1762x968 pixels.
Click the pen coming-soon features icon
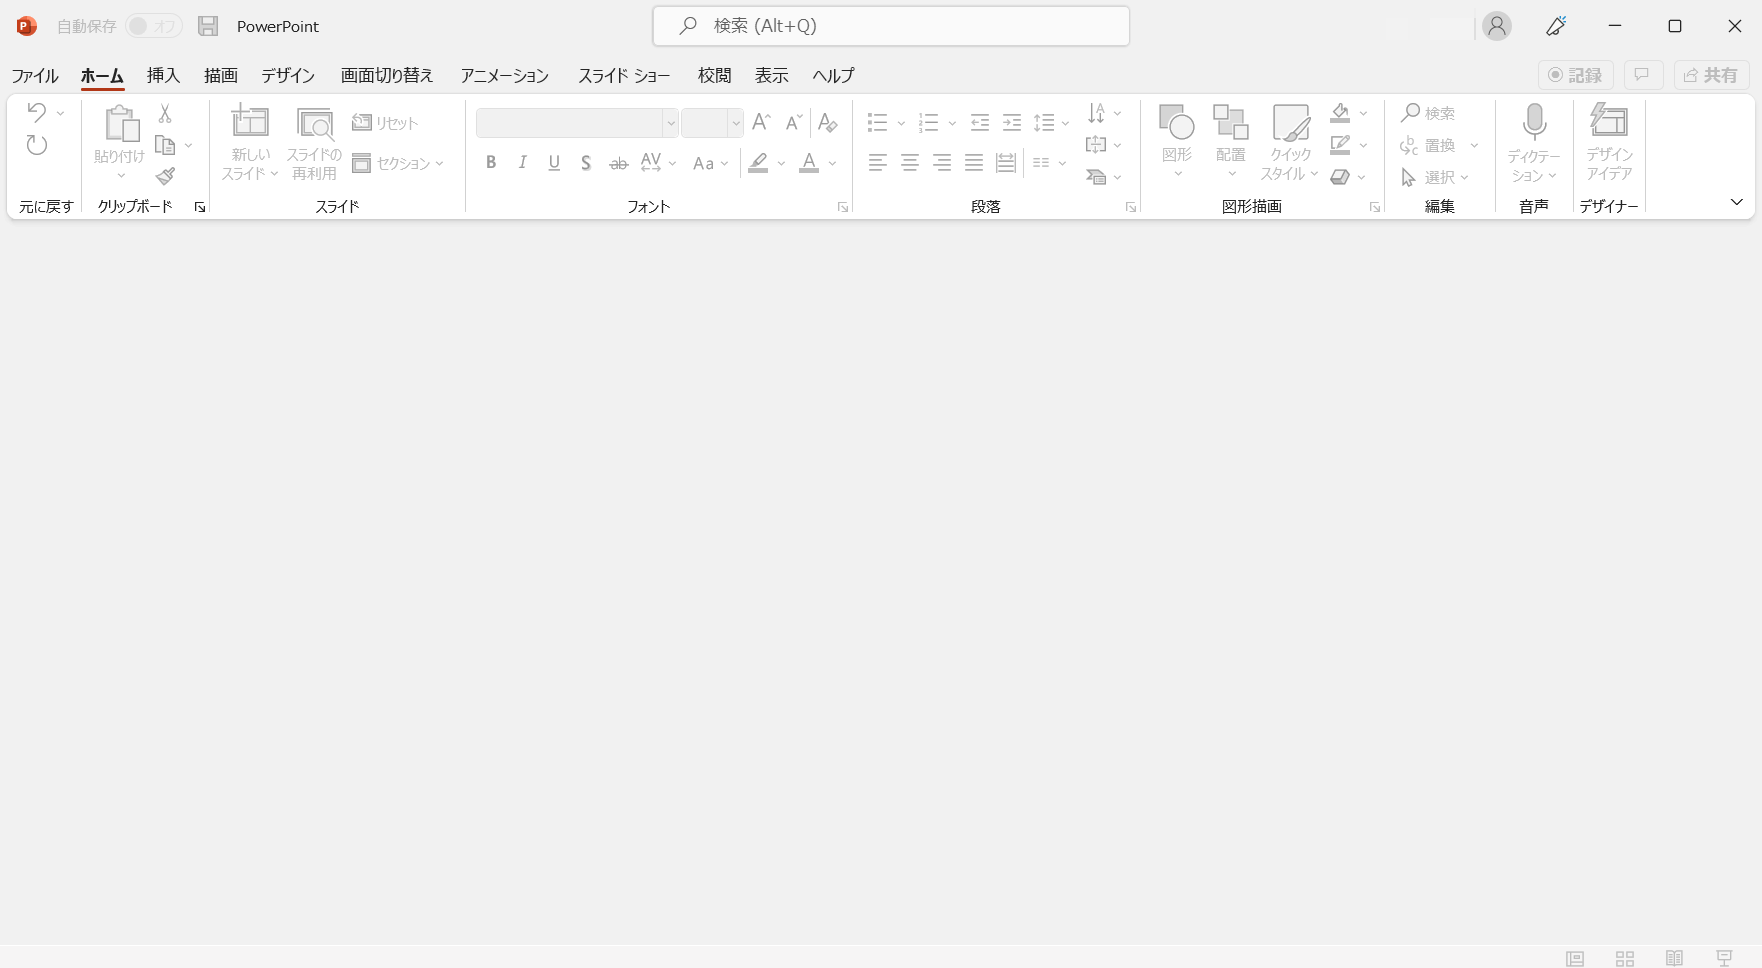(1556, 26)
